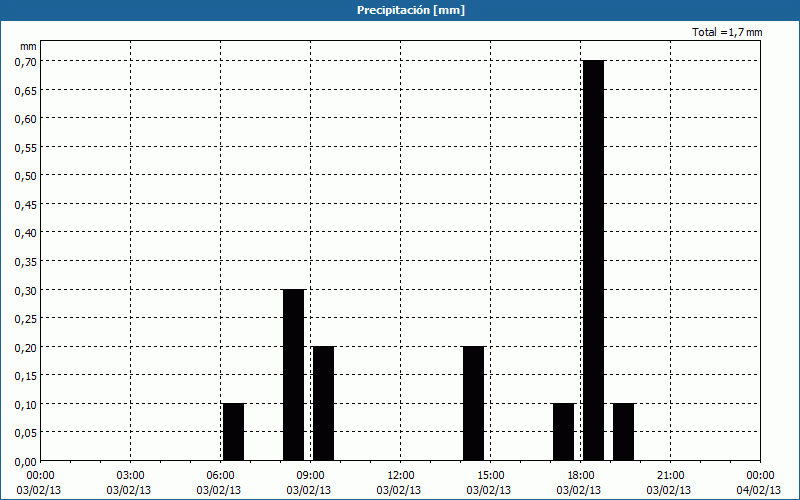The image size is (800, 500).
Task: Click the 15:00 time axis label
Action: (x=490, y=476)
